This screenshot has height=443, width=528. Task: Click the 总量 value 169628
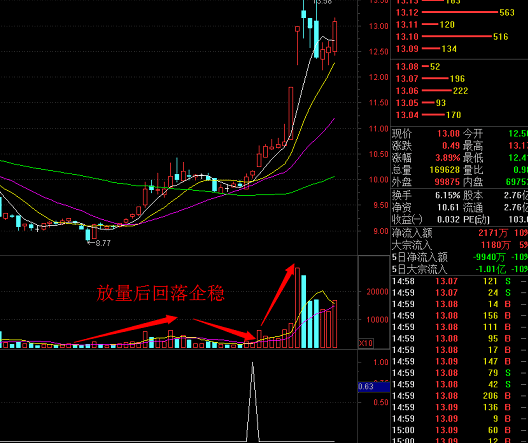[445, 170]
